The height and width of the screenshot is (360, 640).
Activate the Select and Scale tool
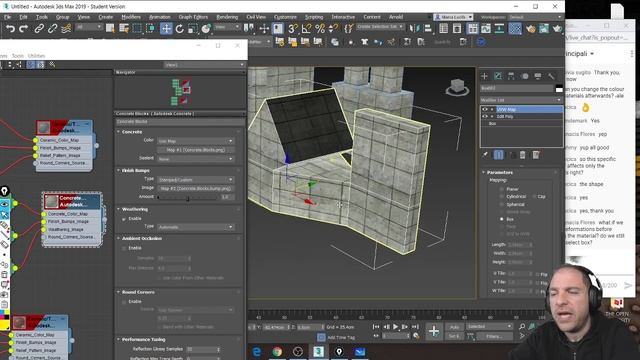click(193, 29)
